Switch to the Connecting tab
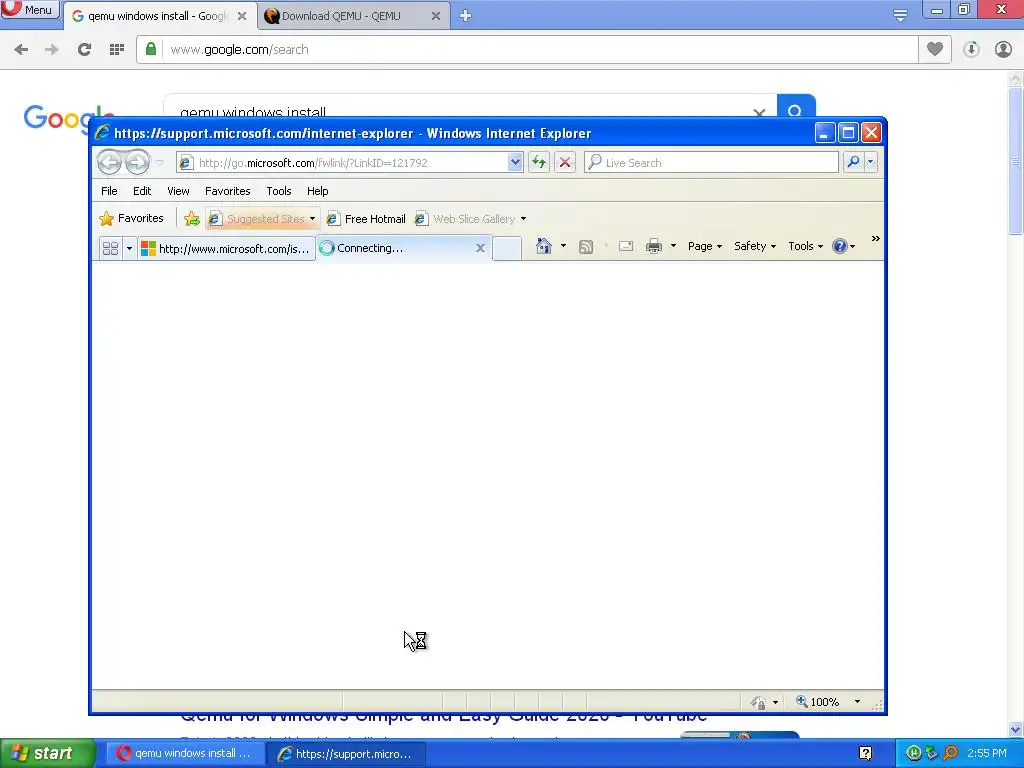Screen dimensions: 1024x768 click(x=395, y=248)
